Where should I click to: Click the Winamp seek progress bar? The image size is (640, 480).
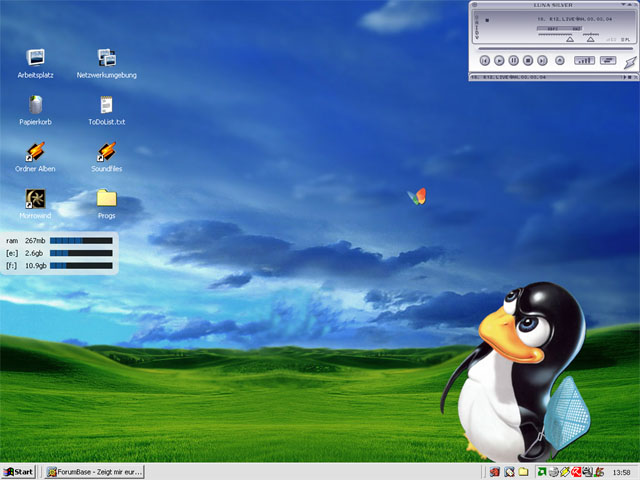pyautogui.click(x=555, y=49)
